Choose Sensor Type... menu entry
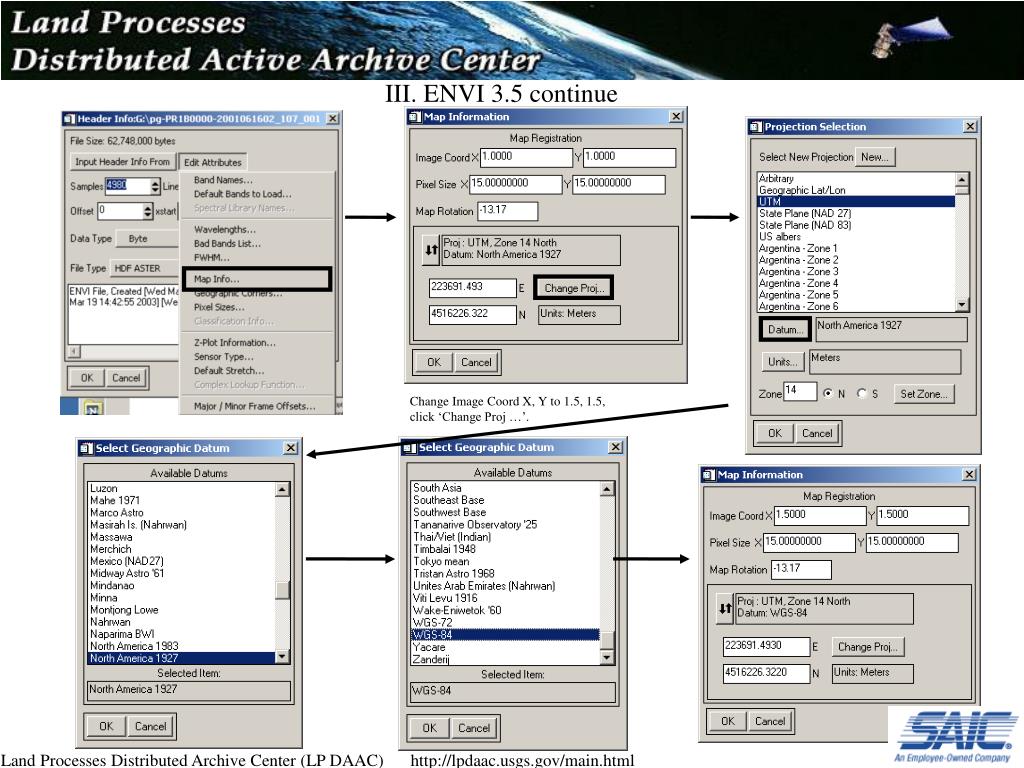 click(x=224, y=357)
